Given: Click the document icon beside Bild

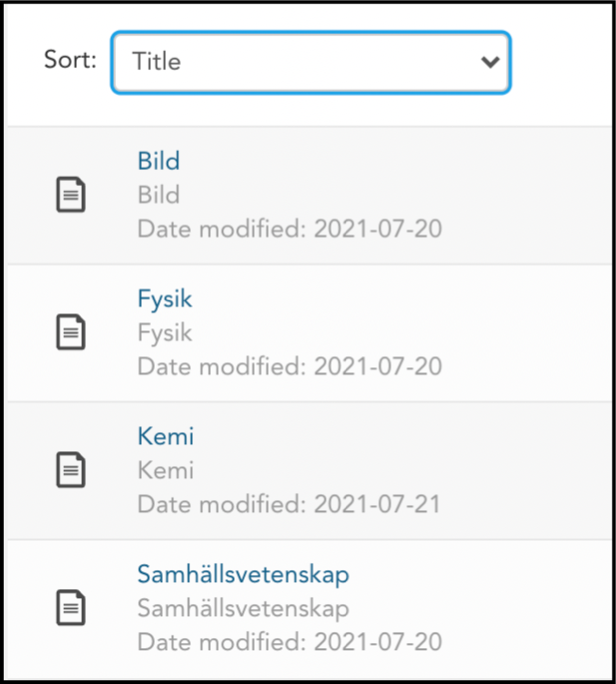Looking at the screenshot, I should 71,195.
